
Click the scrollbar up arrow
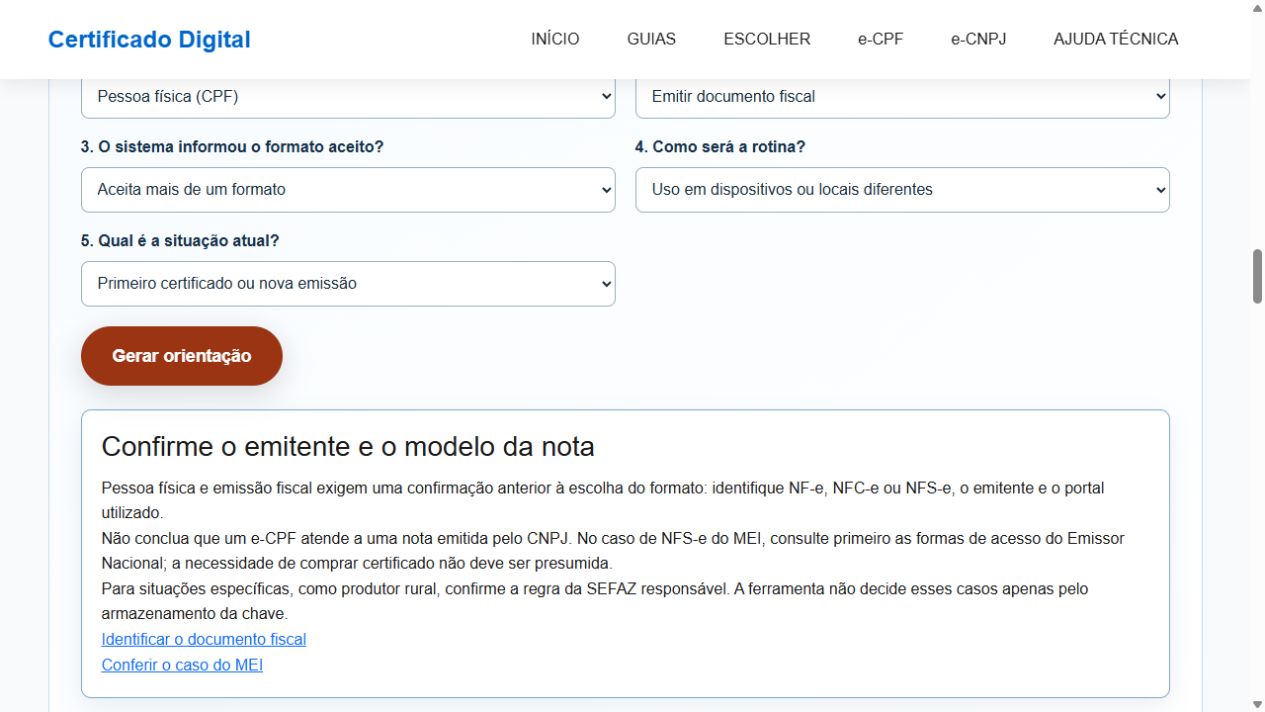(x=1258, y=8)
